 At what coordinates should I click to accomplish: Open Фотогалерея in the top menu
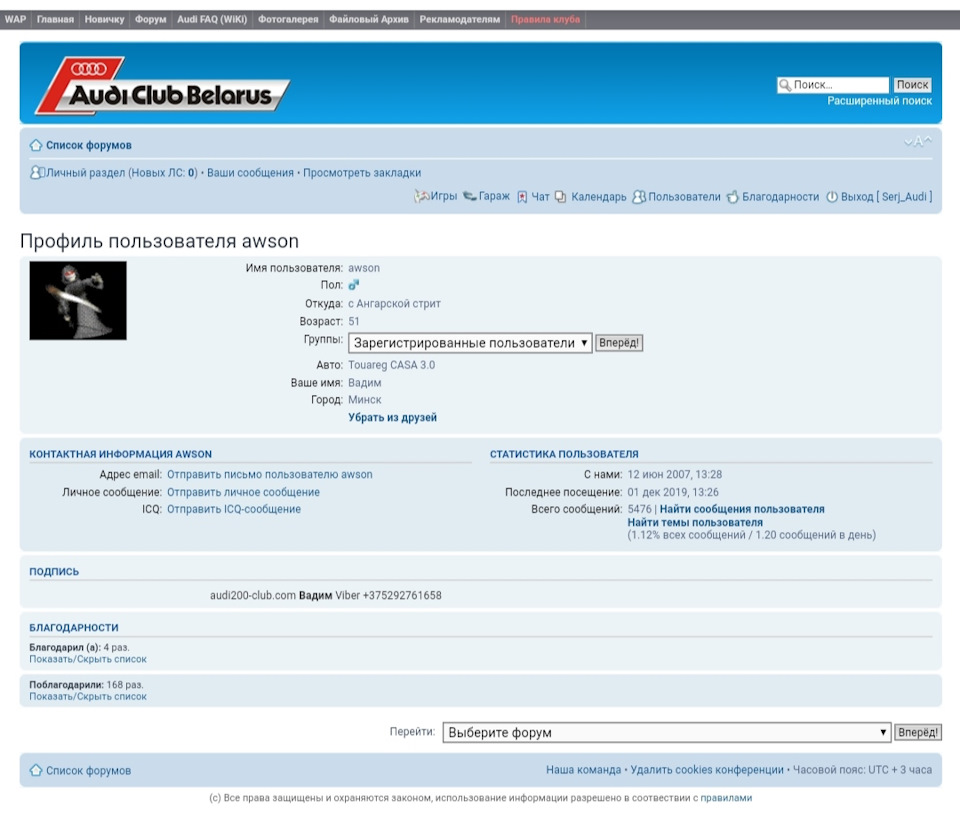(288, 19)
